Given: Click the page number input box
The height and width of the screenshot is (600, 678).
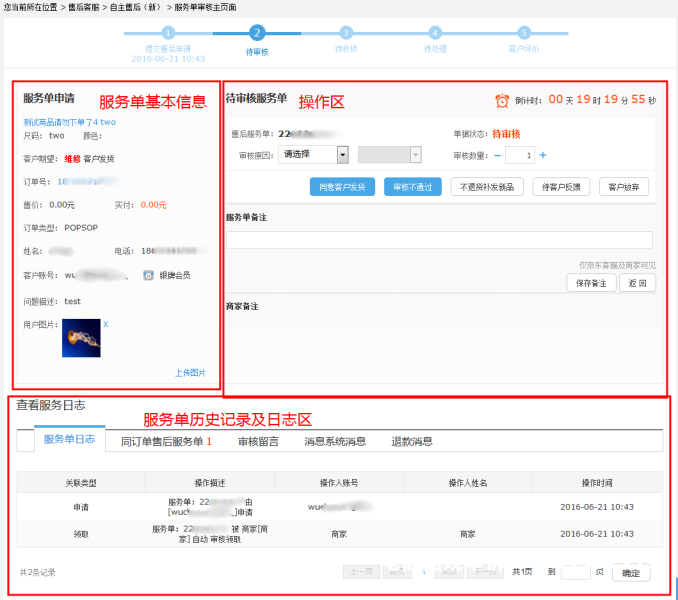Looking at the screenshot, I should (576, 572).
